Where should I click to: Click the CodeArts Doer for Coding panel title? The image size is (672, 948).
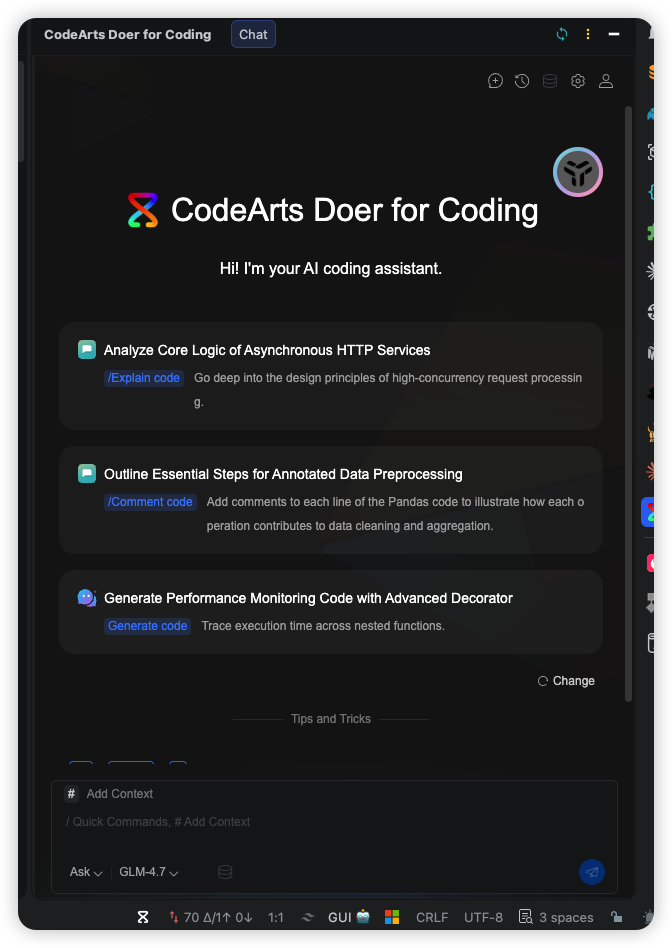(x=128, y=34)
